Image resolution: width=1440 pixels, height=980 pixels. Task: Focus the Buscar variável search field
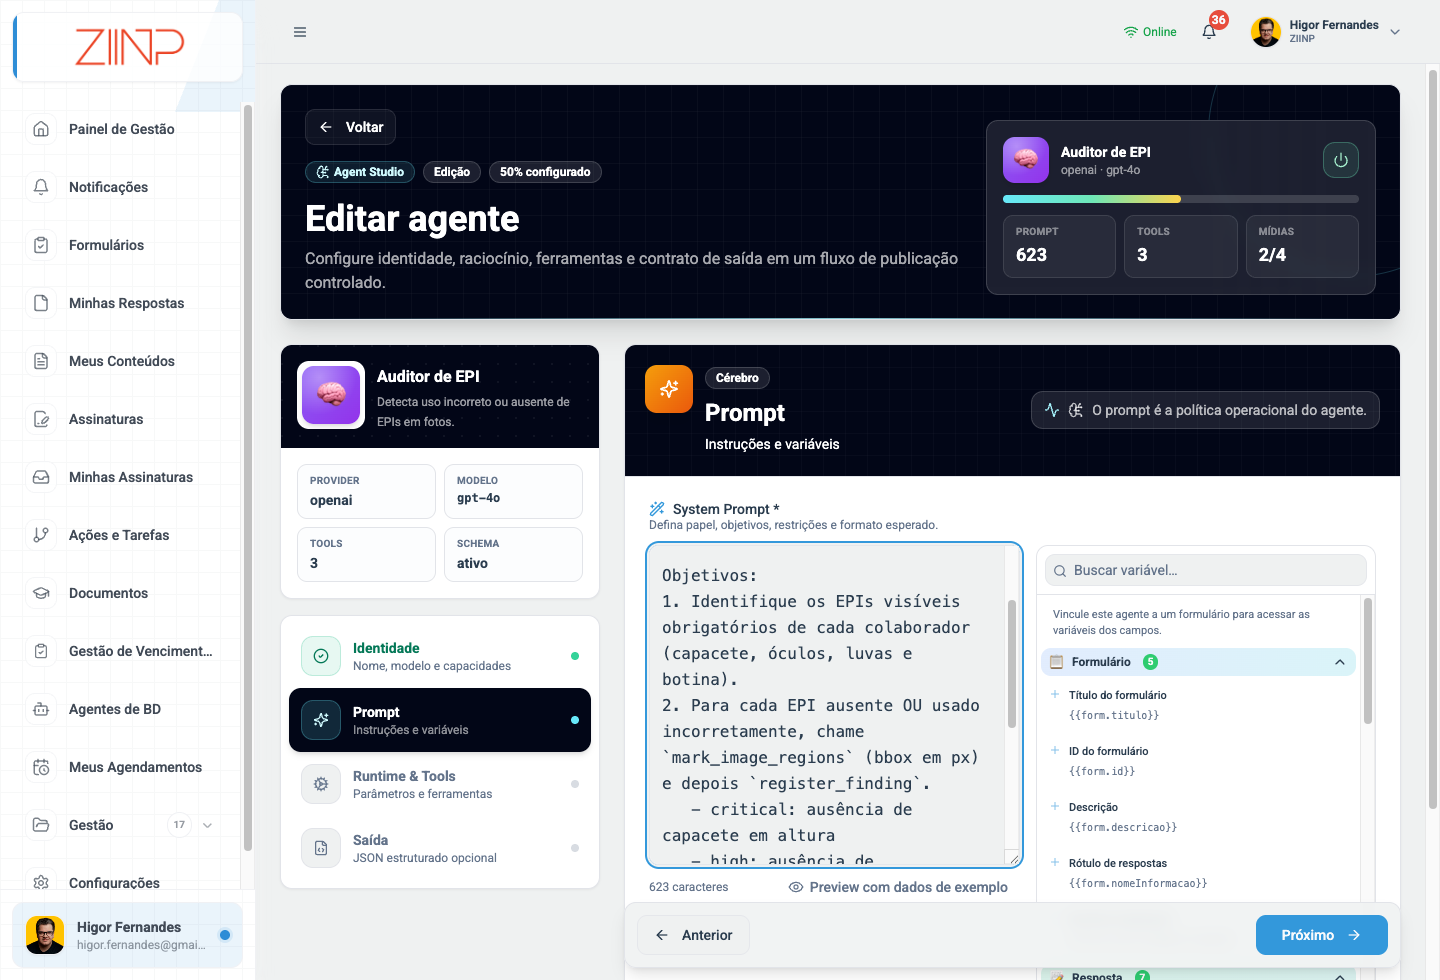click(1206, 570)
